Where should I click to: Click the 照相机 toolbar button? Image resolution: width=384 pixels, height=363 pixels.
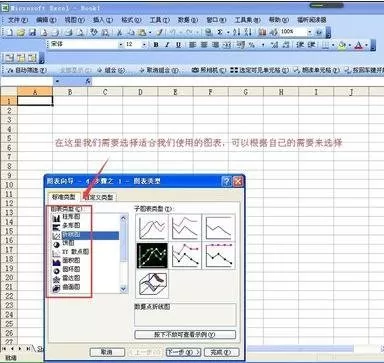click(209, 70)
